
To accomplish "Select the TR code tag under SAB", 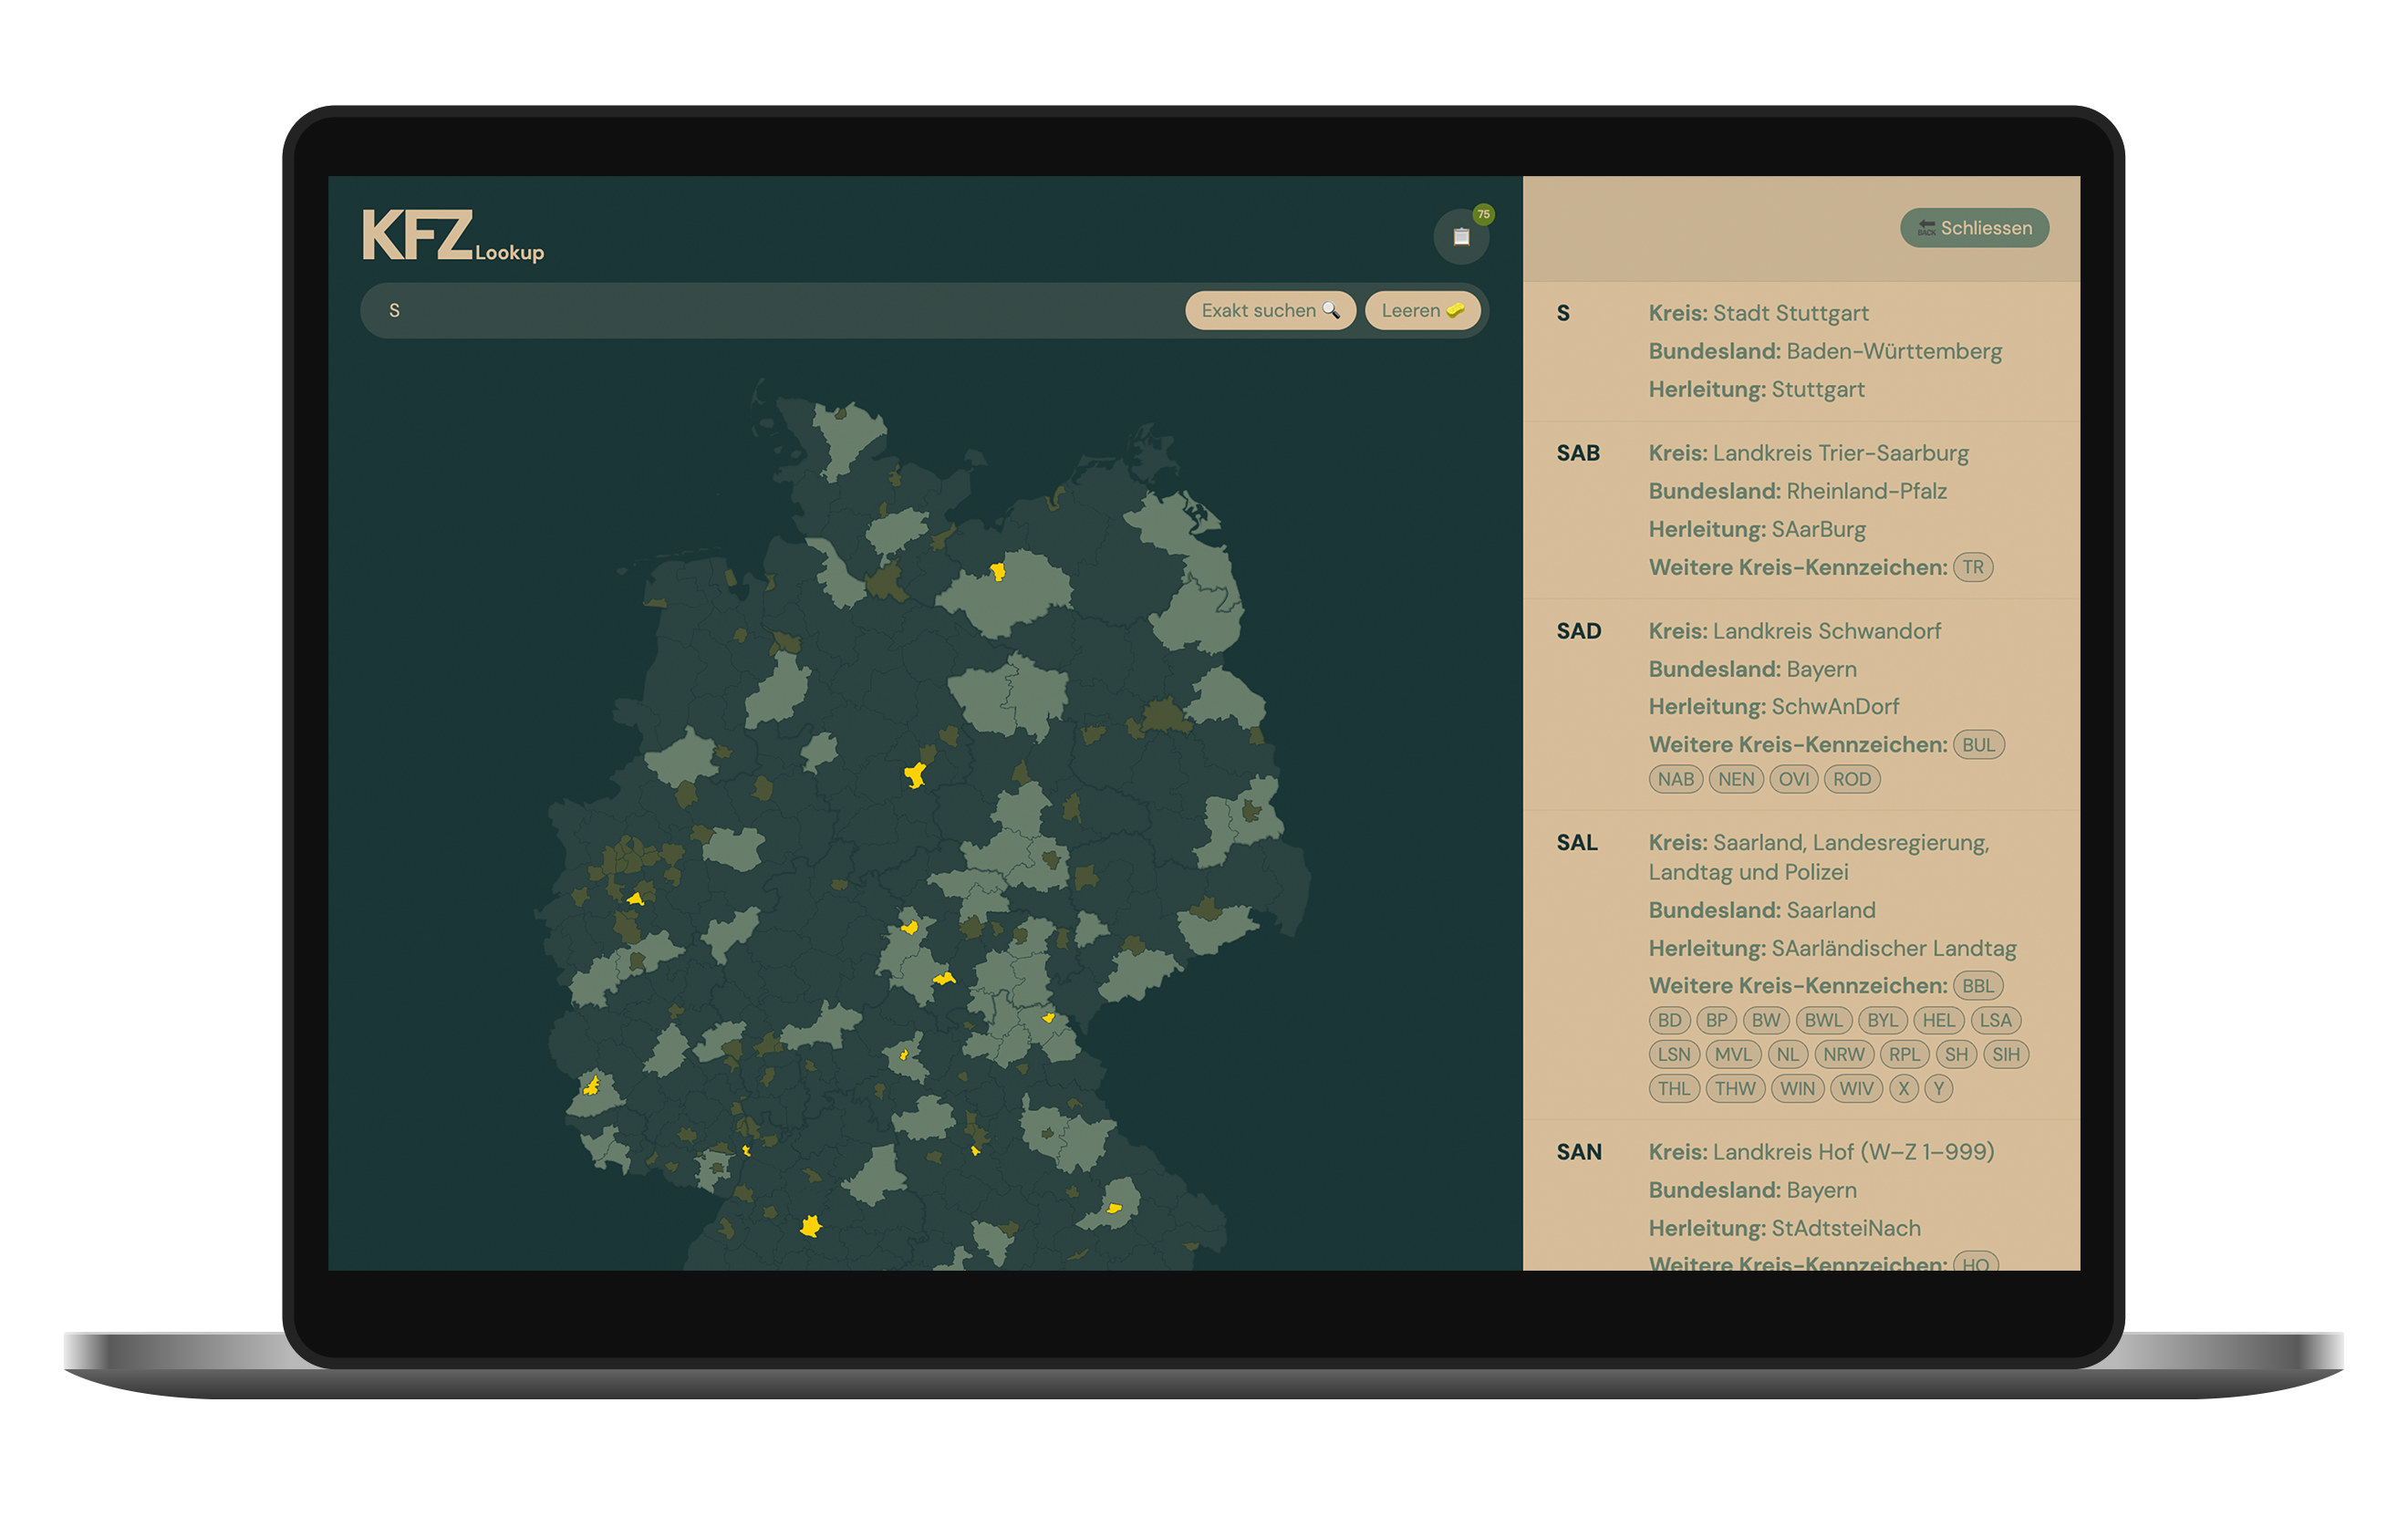I will click(x=1972, y=568).
